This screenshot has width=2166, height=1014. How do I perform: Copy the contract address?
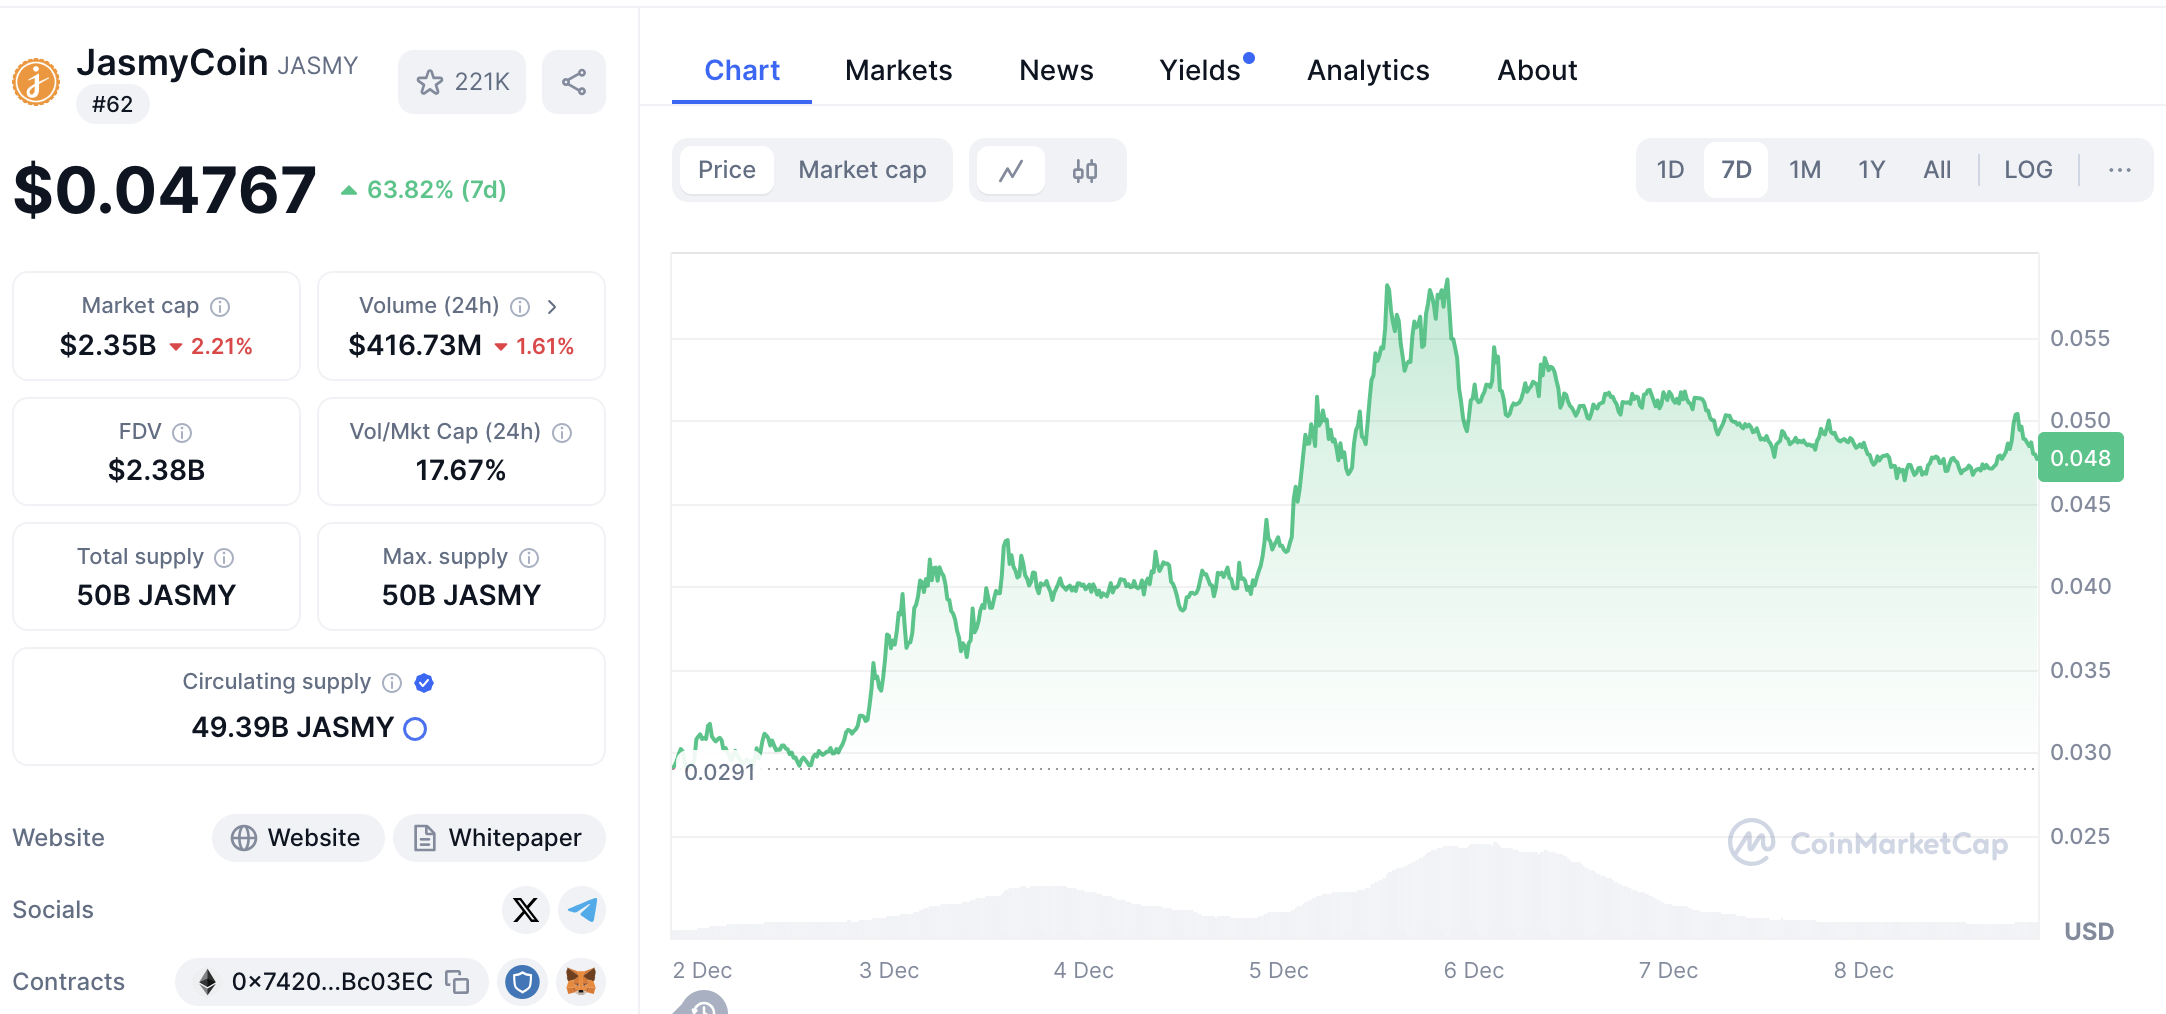pos(457,982)
